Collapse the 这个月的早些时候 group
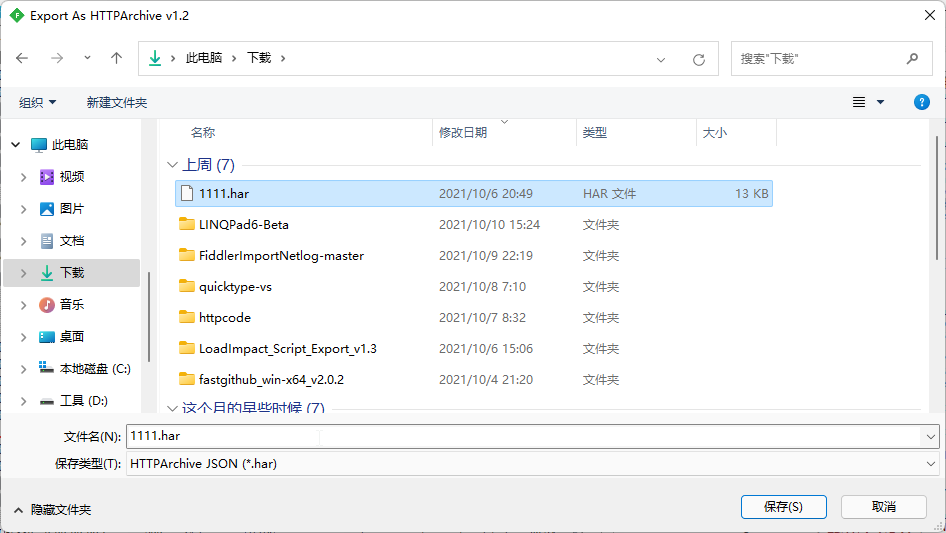Viewport: 946px width, 533px height. (x=172, y=409)
